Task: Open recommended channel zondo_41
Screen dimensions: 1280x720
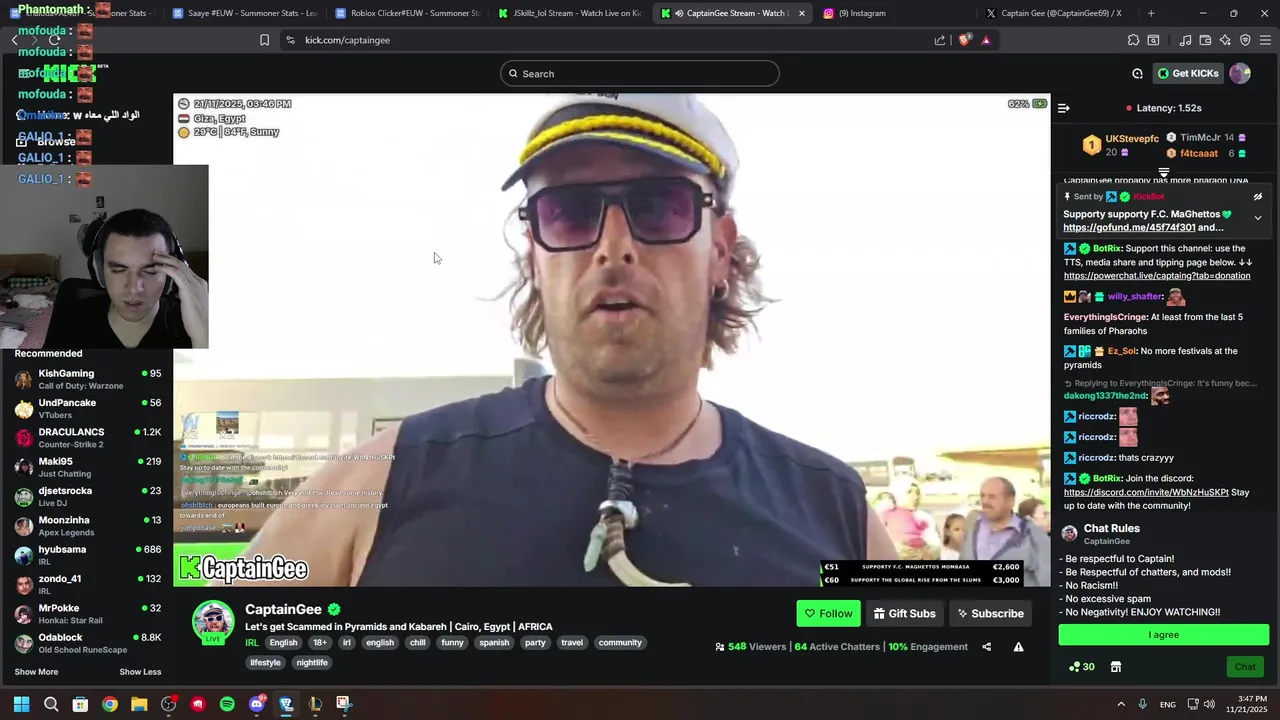Action: [x=88, y=585]
